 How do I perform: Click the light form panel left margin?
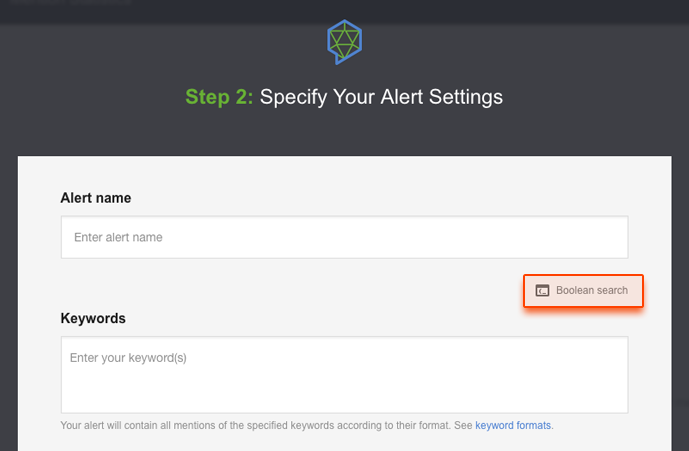pyautogui.click(x=39, y=303)
